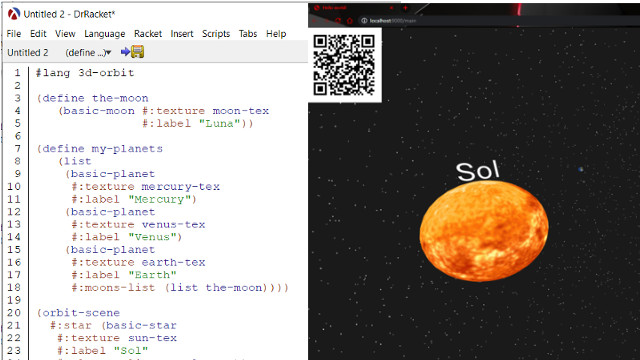Screen dimensions: 640x360
Task: Click the DrRacket logo in the title bar
Action: 13,14
